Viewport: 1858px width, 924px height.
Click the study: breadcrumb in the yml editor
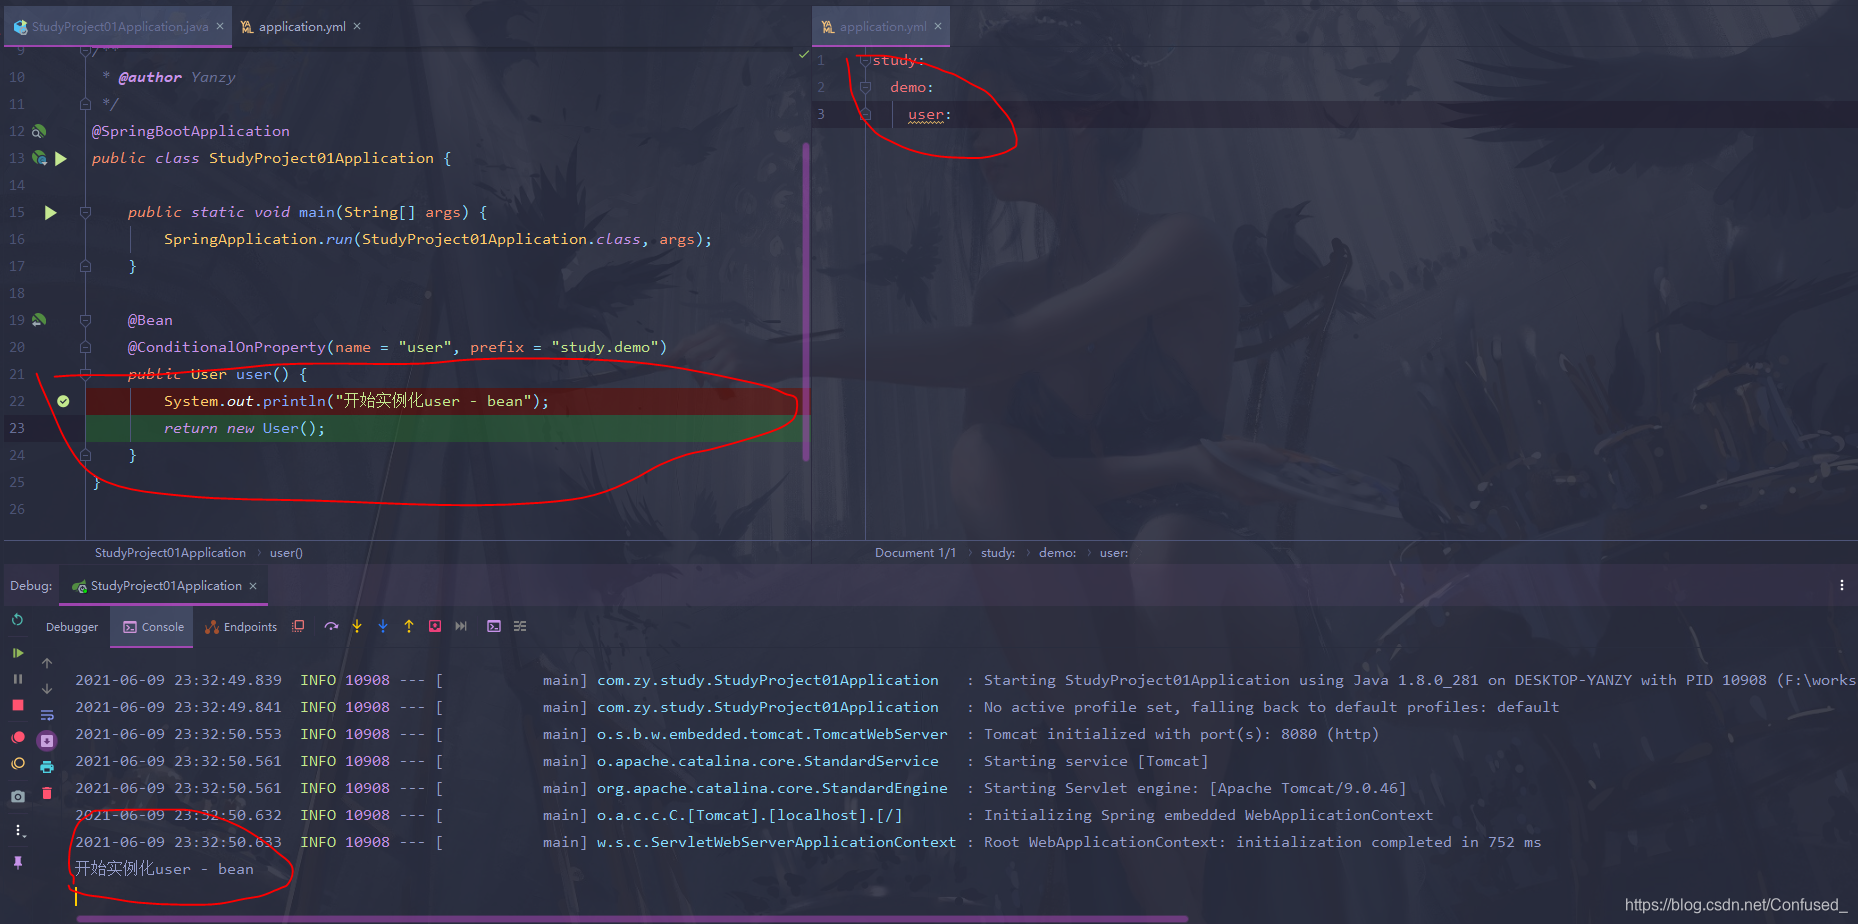click(998, 553)
